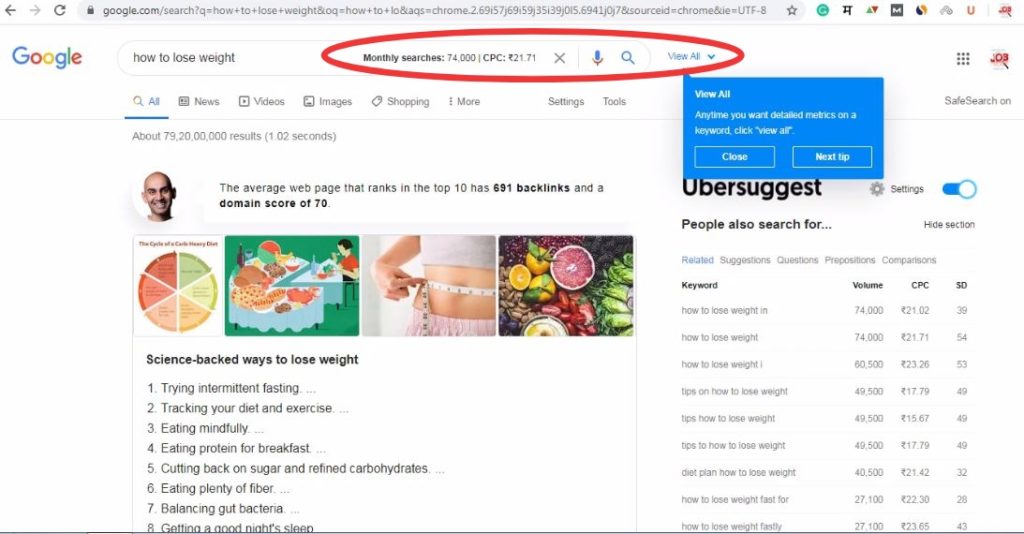Viewport: 1024px width, 534px height.
Task: Reload the page using refresh icon
Action: [59, 10]
